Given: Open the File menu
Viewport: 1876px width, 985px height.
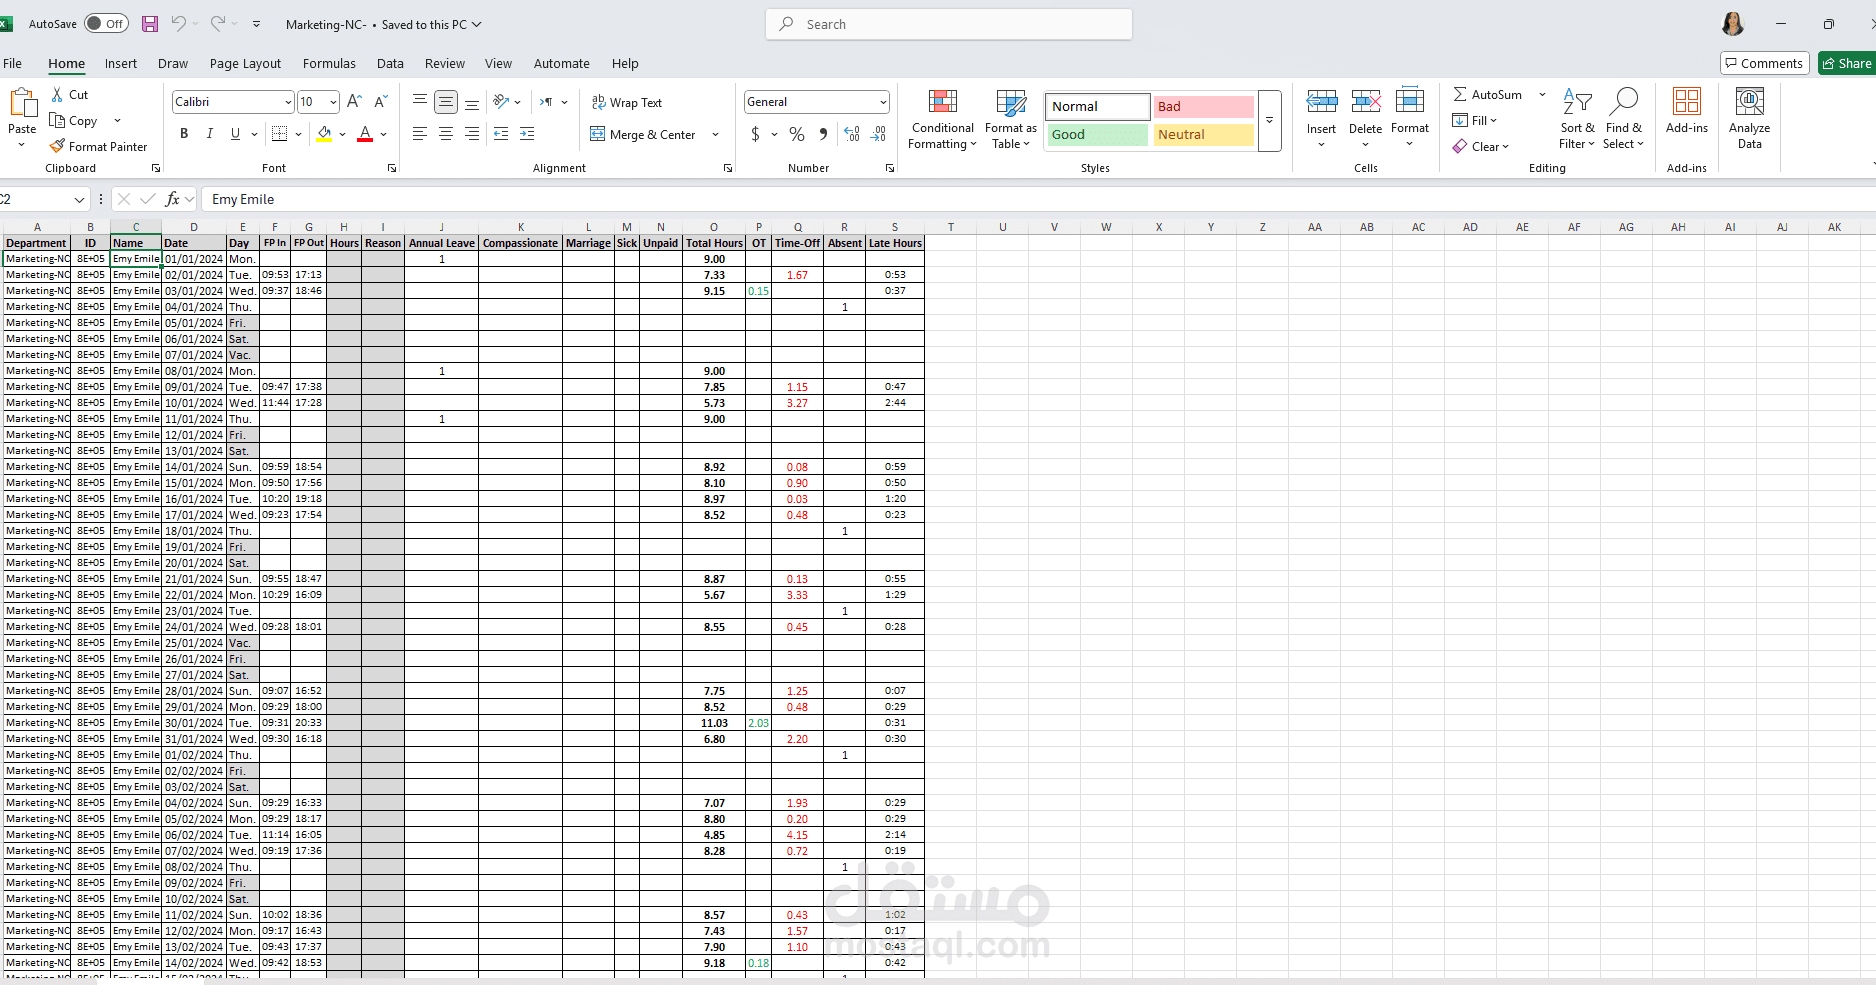Looking at the screenshot, I should 12,63.
